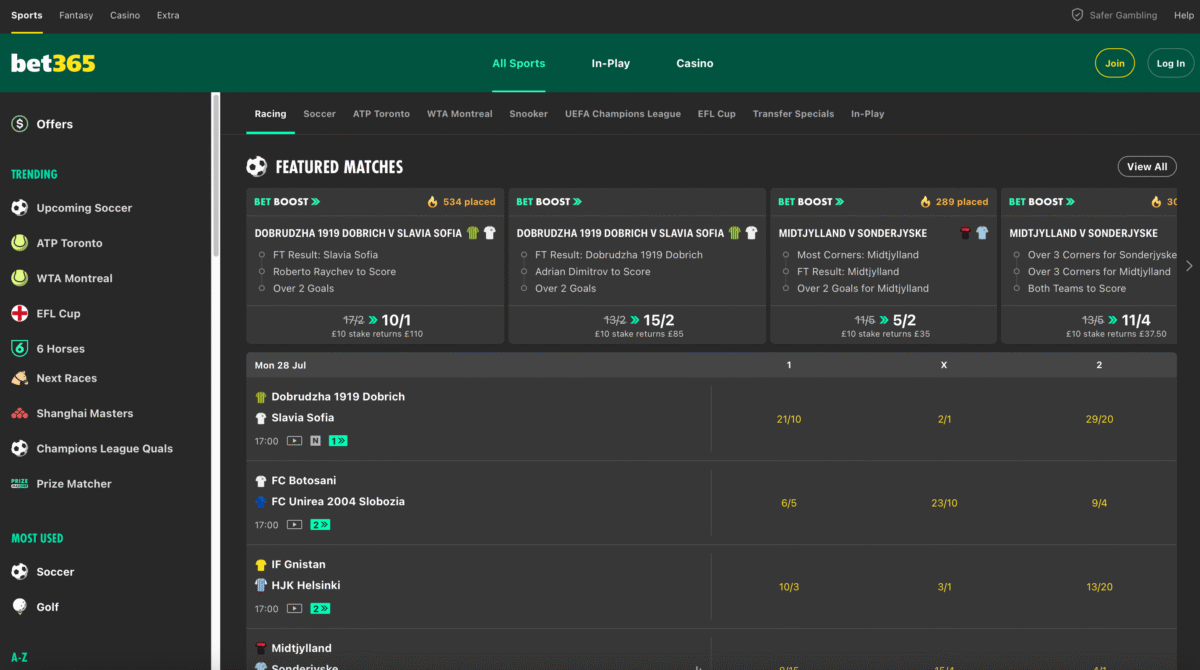This screenshot has height=670, width=1200.
Task: Select the Most Used Soccer ball icon
Action: [19, 572]
